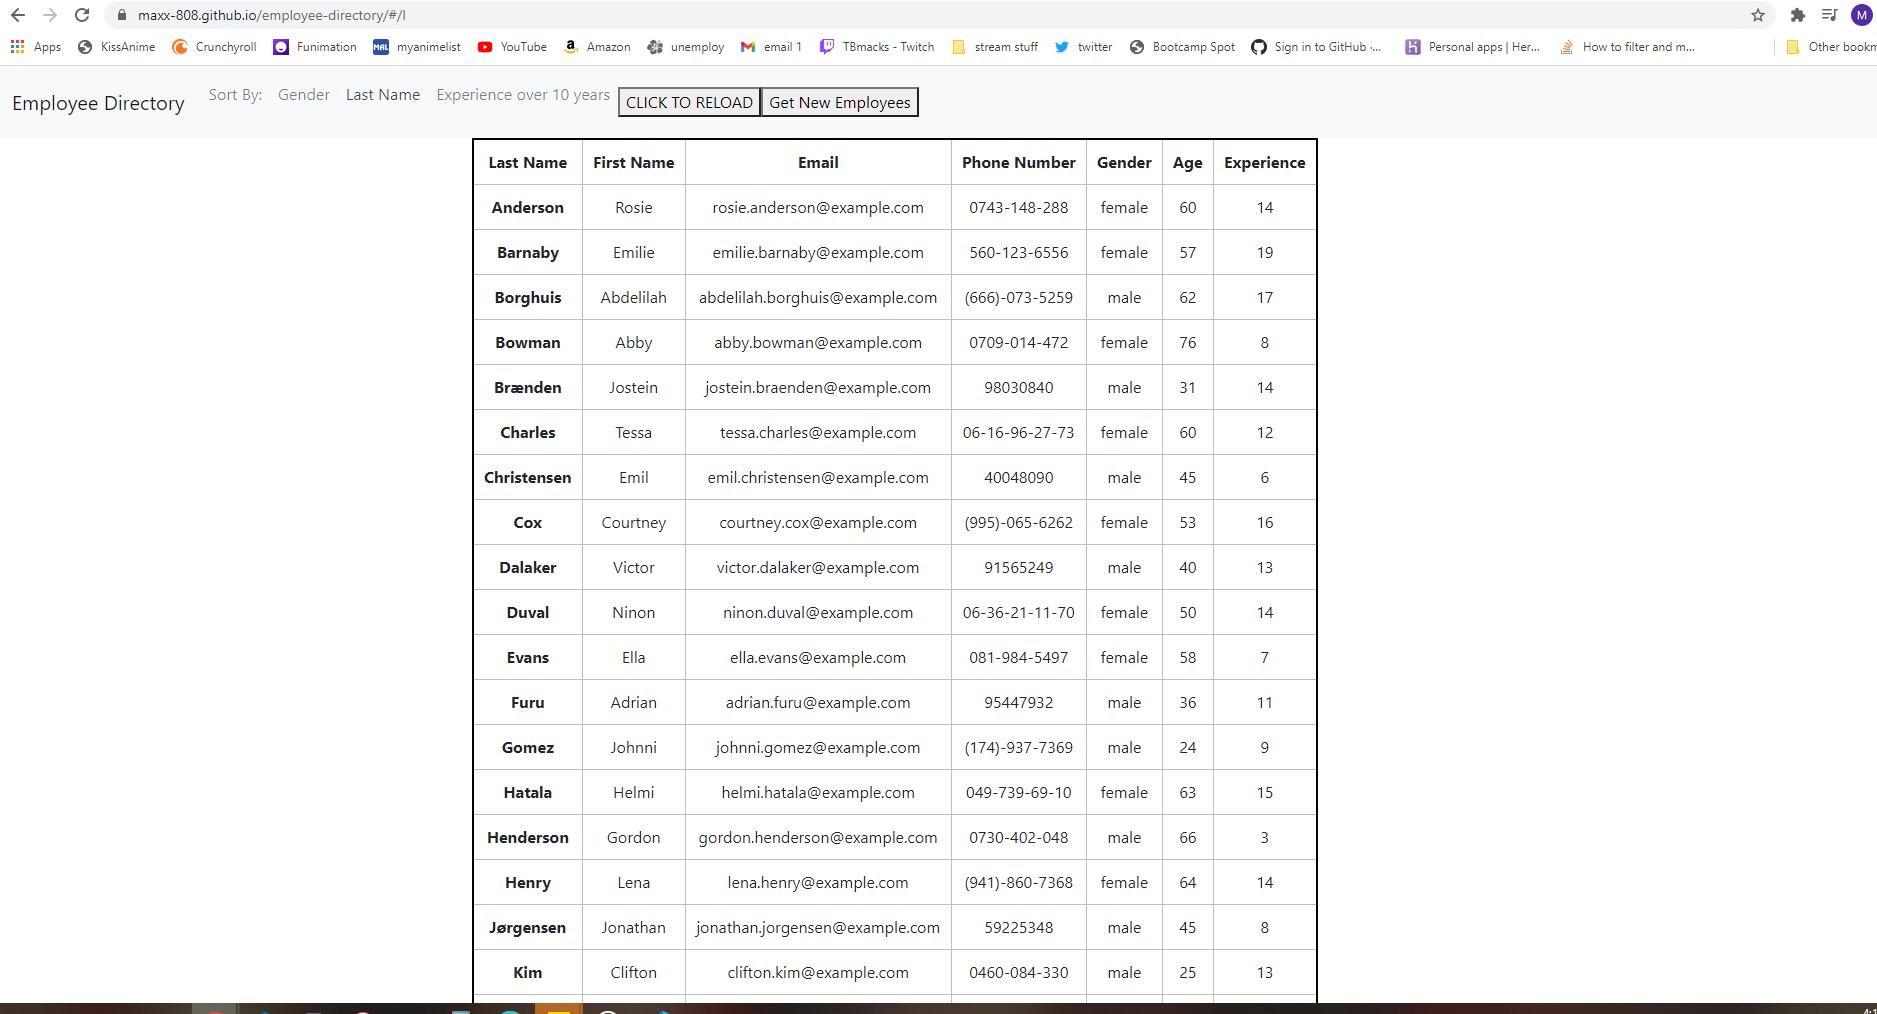Click the profile avatar in the toolbar
The height and width of the screenshot is (1014, 1877).
[x=1861, y=15]
